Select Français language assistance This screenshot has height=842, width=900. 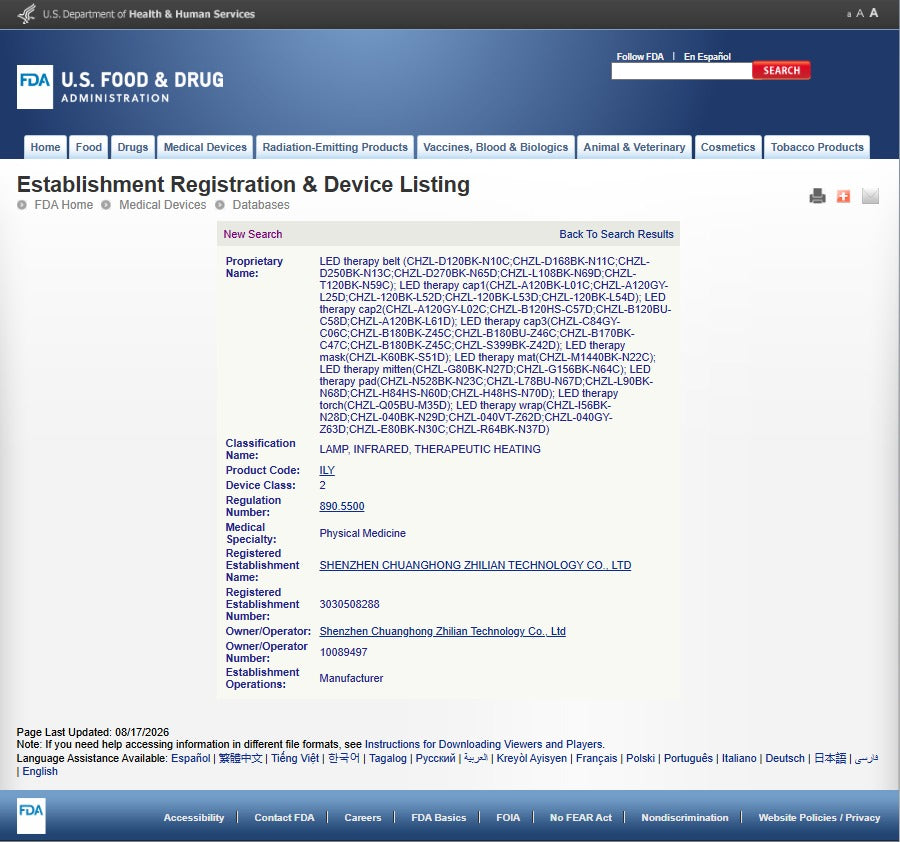(596, 758)
